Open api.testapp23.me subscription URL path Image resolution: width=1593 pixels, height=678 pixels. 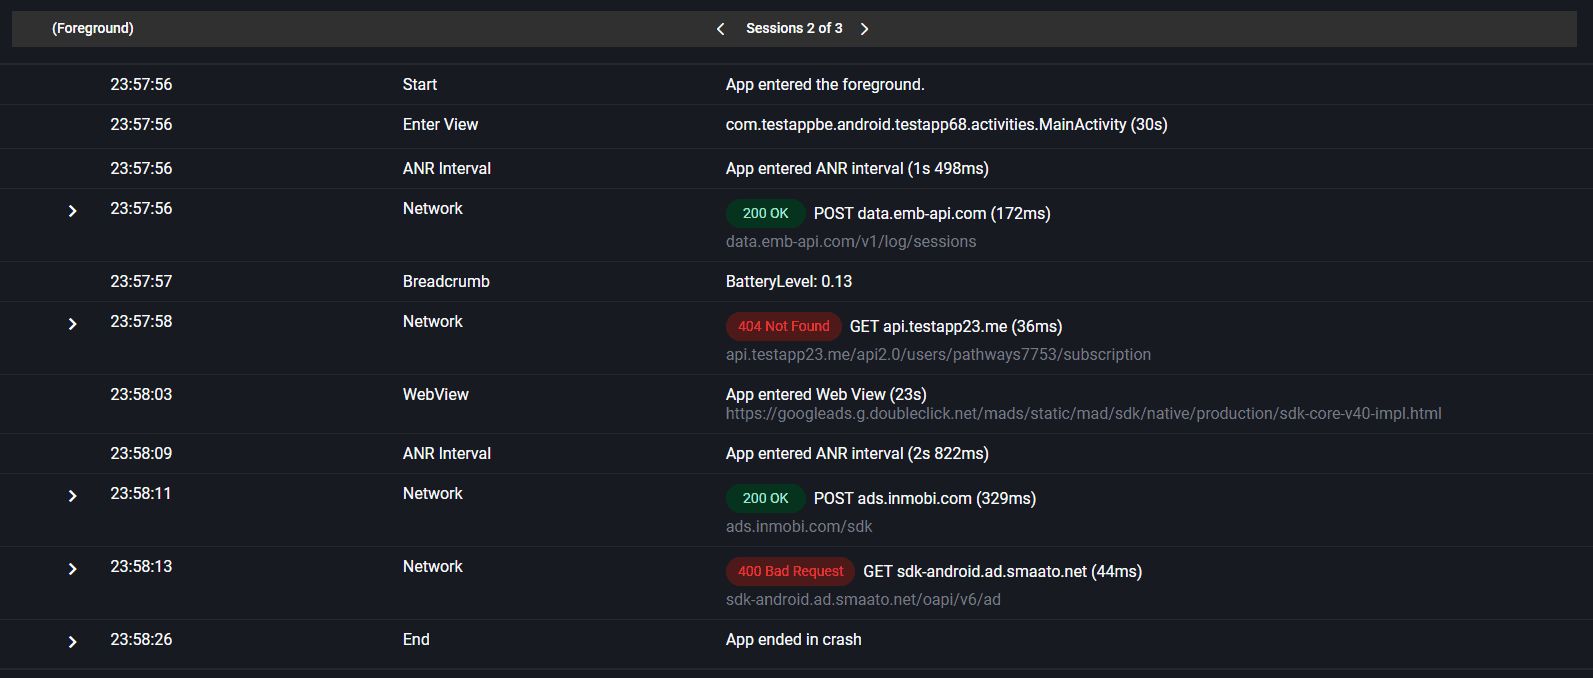pos(938,355)
